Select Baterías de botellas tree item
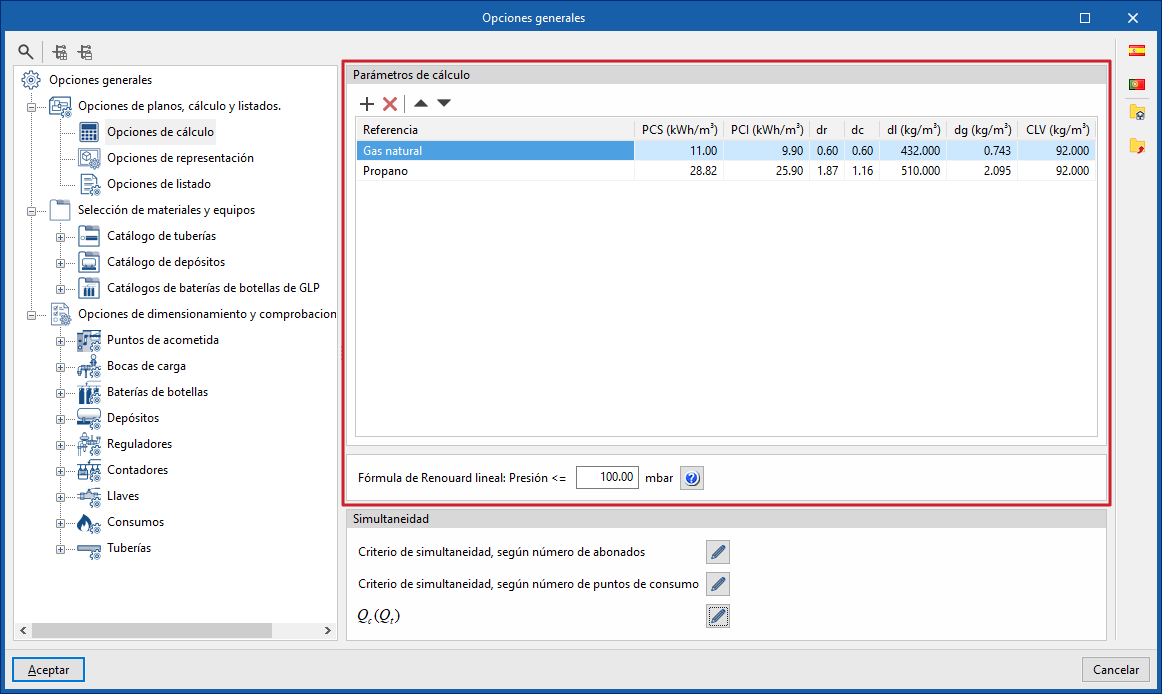Screen dimensions: 1162x694 point(157,392)
